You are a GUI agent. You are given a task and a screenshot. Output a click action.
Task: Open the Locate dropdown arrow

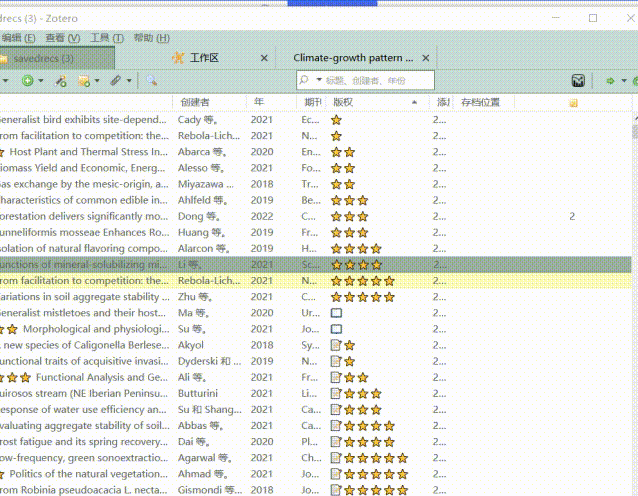(624, 81)
